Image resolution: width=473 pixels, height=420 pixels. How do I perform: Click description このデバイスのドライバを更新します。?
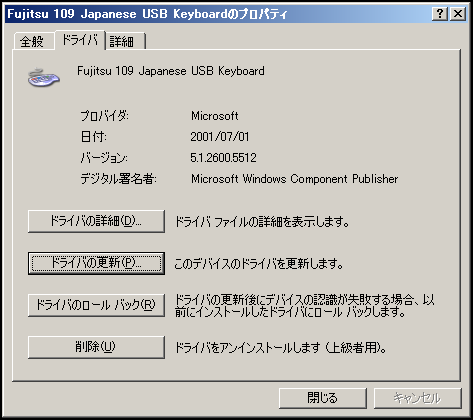point(259,264)
